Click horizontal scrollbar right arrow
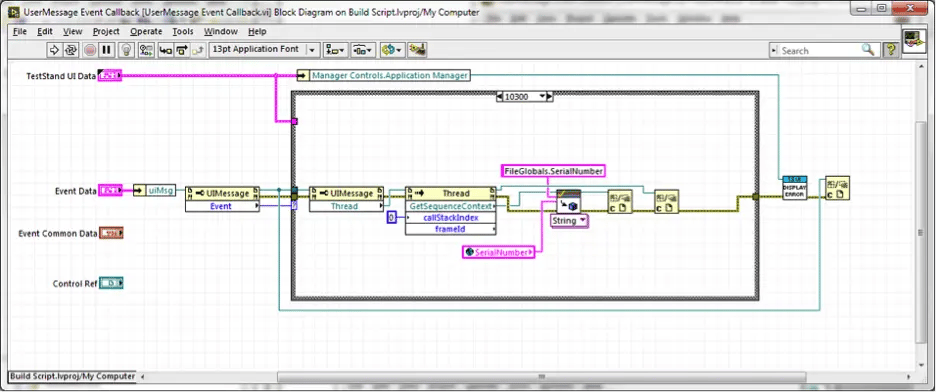The image size is (936, 392). coord(909,377)
